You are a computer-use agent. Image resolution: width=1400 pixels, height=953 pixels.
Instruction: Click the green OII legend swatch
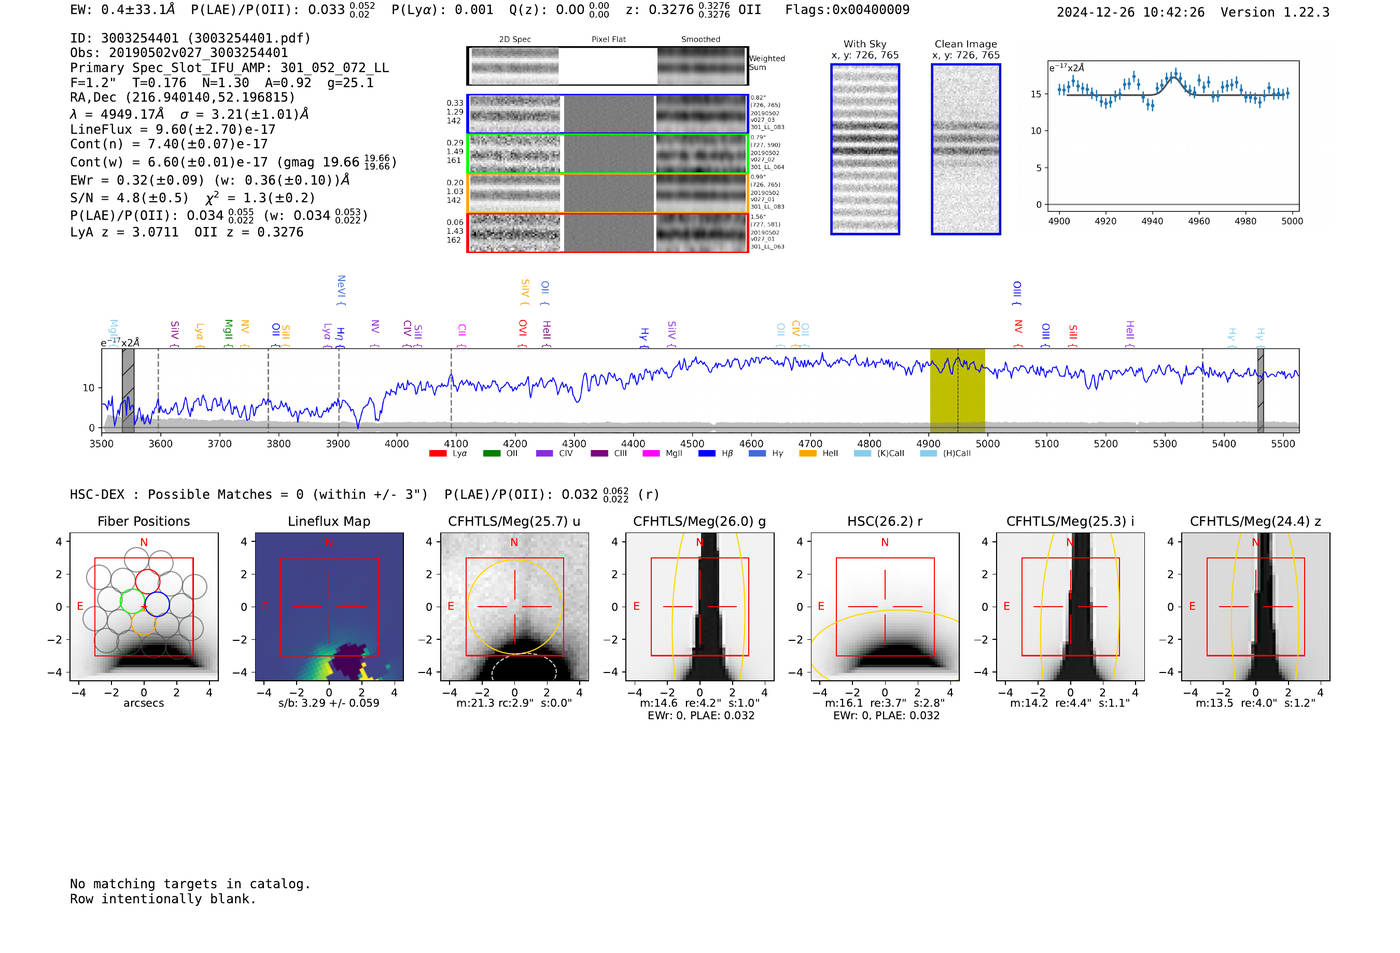pyautogui.click(x=491, y=454)
